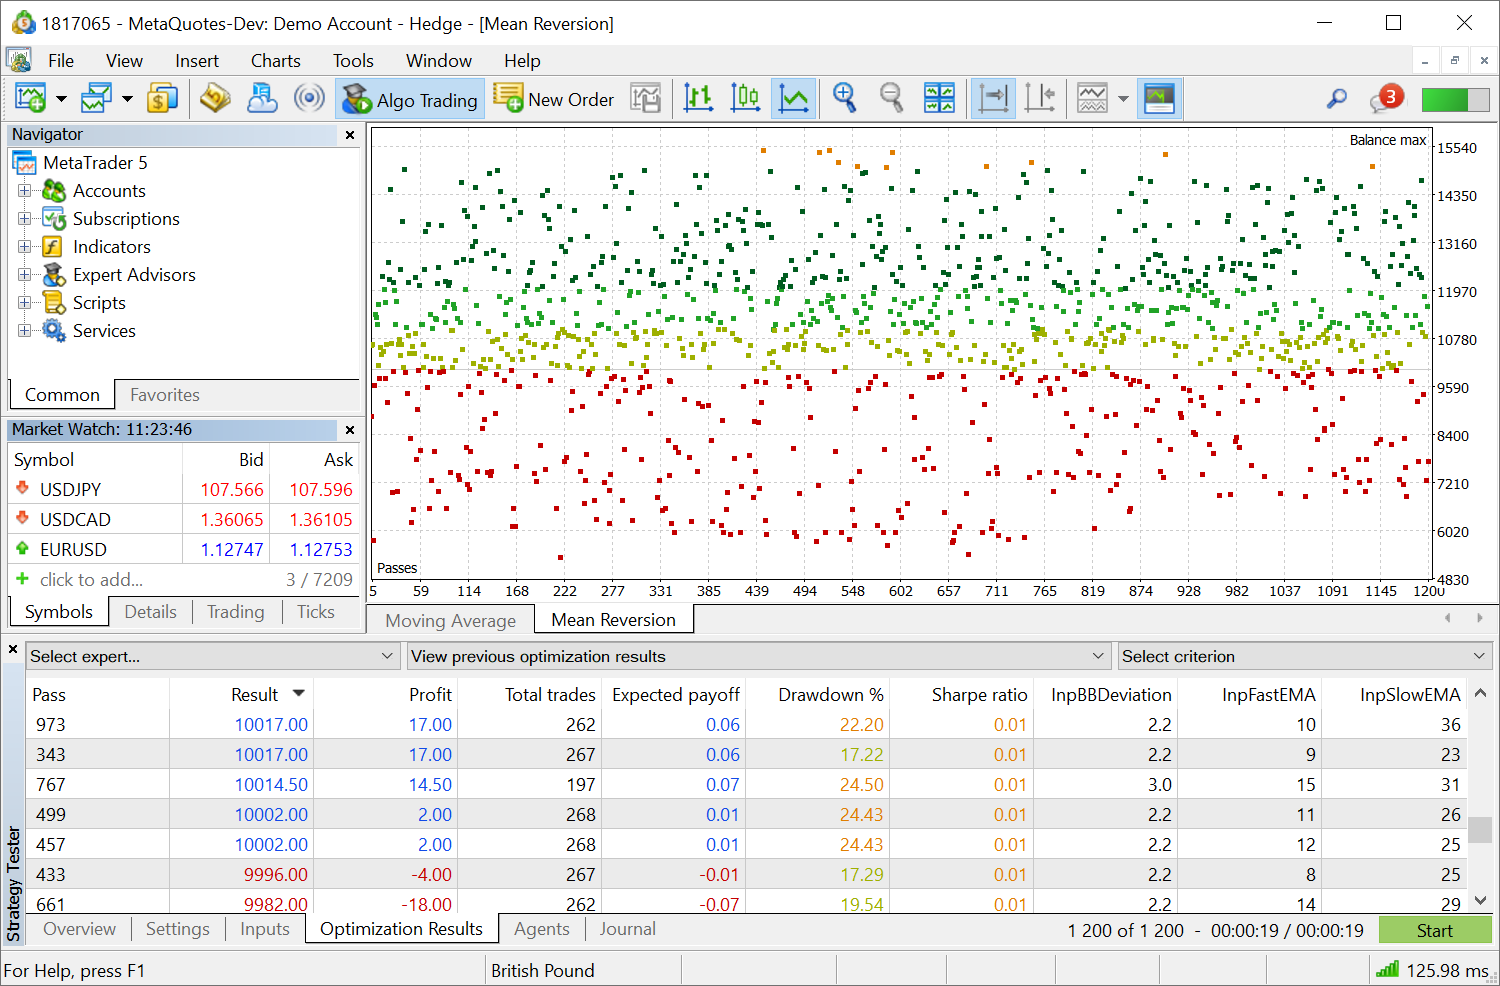Viewport: 1500px width, 986px height.
Task: Click the New Order button
Action: (554, 99)
